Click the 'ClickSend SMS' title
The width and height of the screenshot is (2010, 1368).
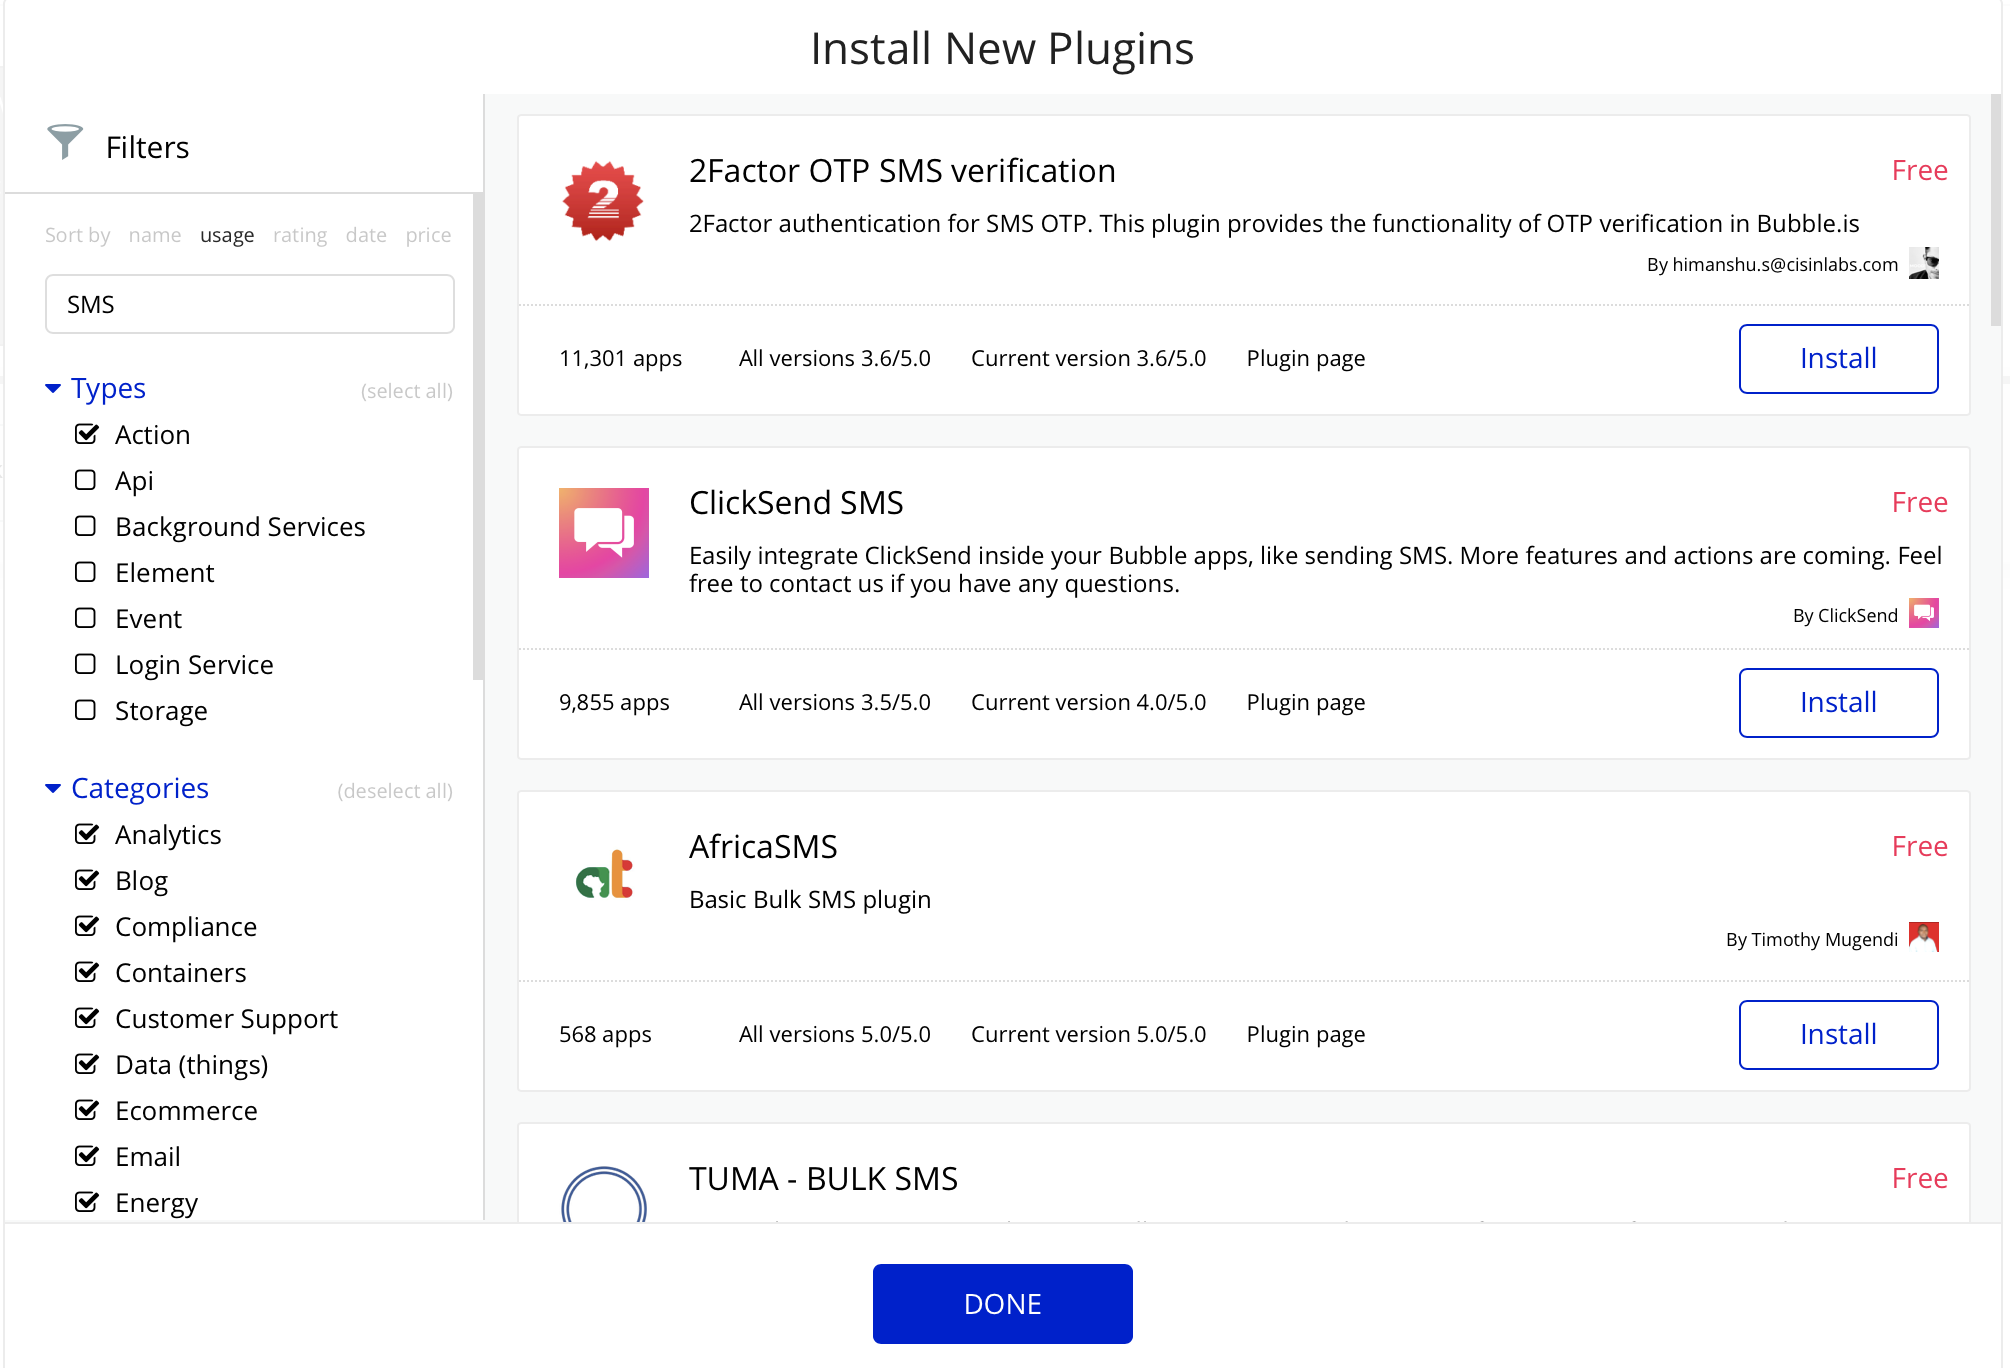click(796, 503)
